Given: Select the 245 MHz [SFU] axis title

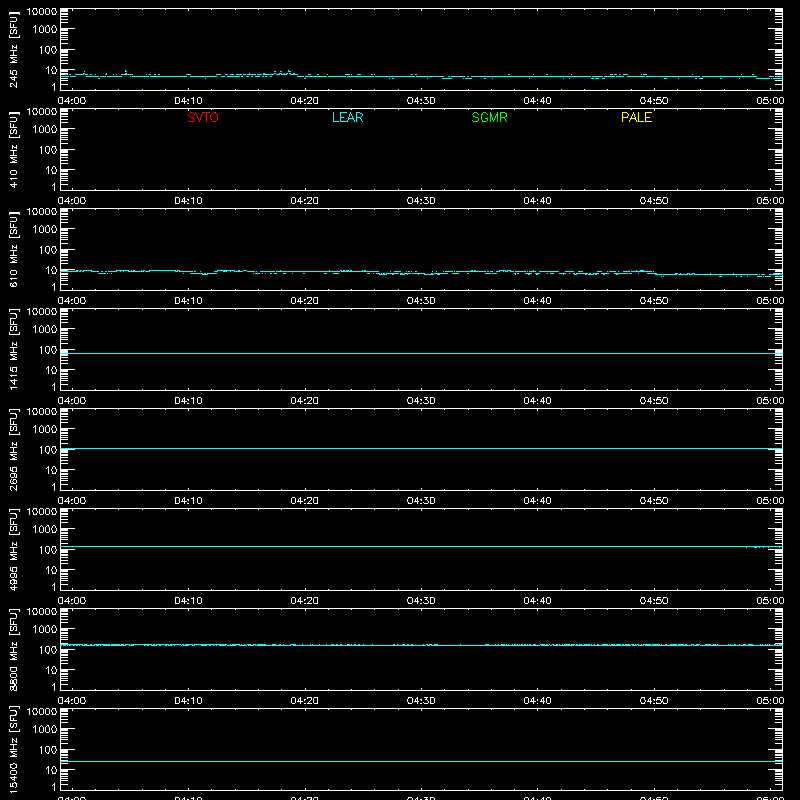Looking at the screenshot, I should coord(13,50).
